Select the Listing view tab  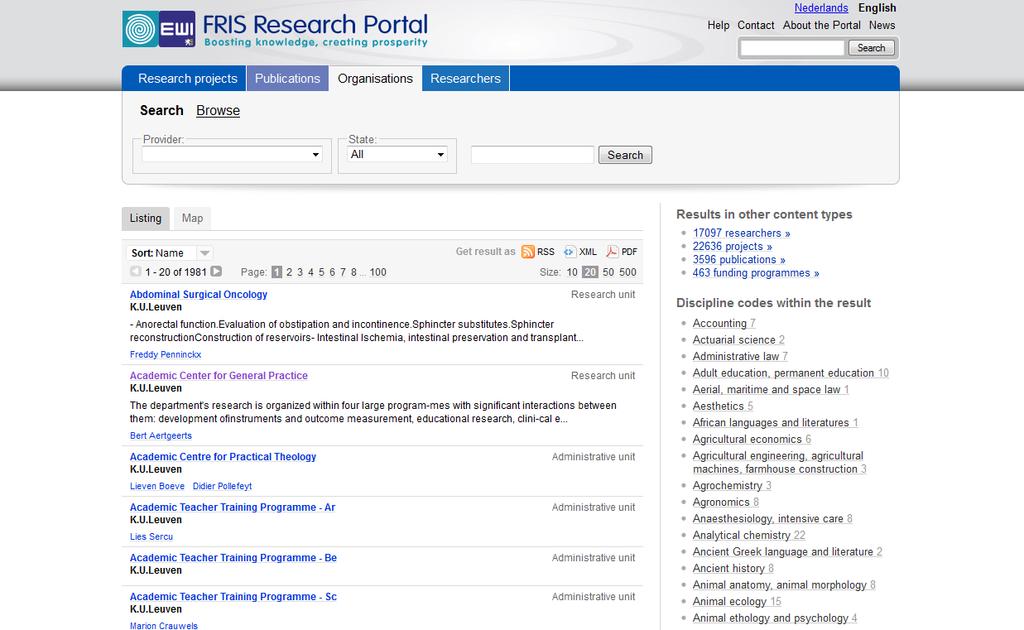pyautogui.click(x=146, y=218)
